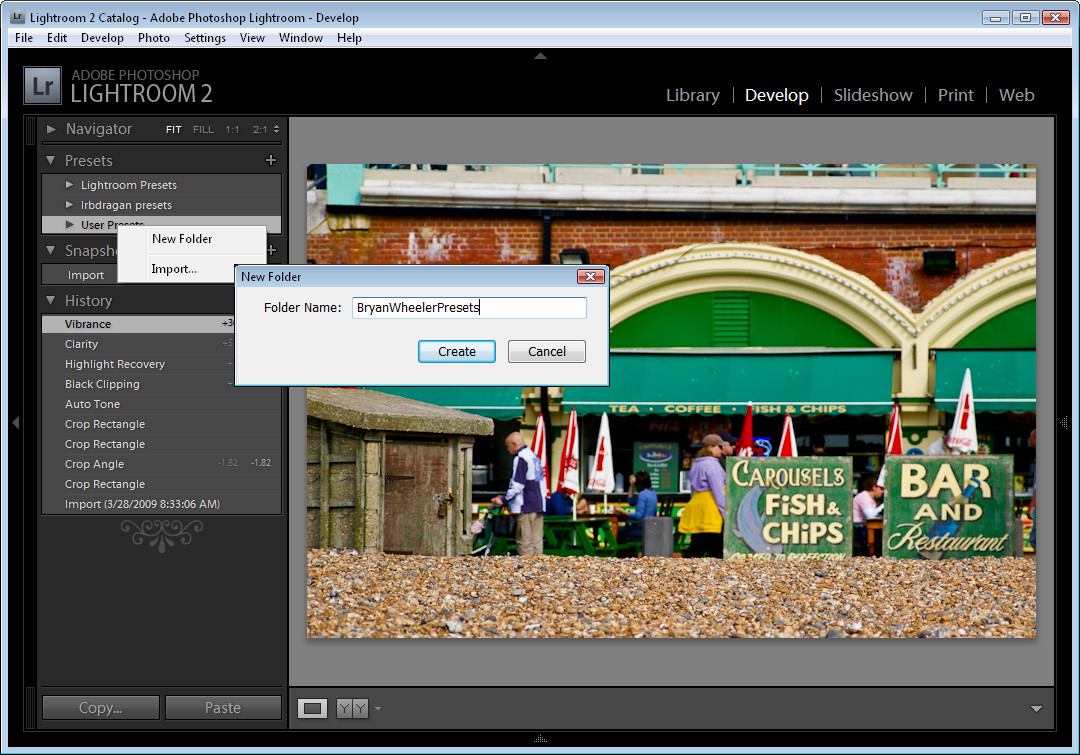Image resolution: width=1080 pixels, height=755 pixels.
Task: Click the Paste settings button
Action: [223, 707]
